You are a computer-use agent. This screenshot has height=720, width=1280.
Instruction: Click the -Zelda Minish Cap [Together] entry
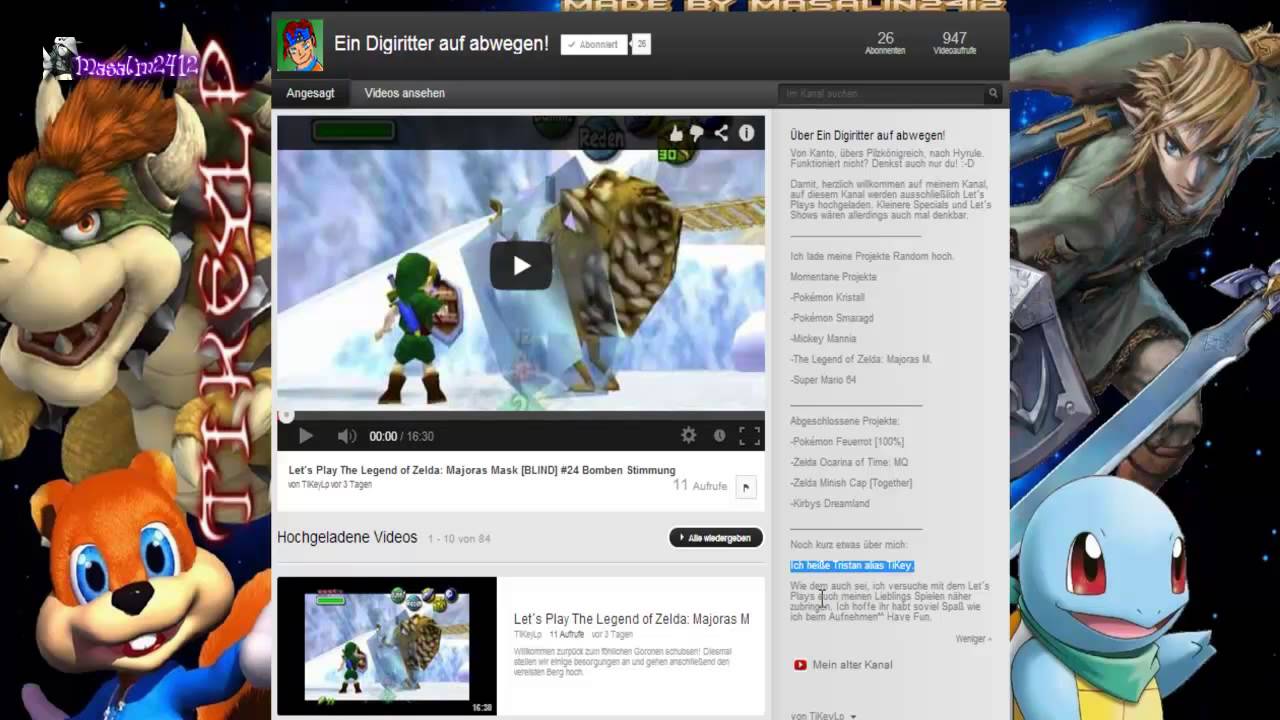[x=851, y=483]
